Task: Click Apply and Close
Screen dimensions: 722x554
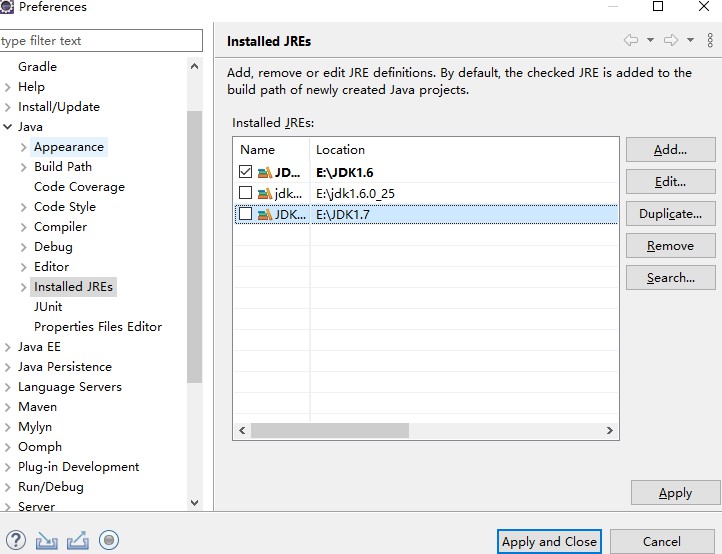Action: (x=549, y=542)
